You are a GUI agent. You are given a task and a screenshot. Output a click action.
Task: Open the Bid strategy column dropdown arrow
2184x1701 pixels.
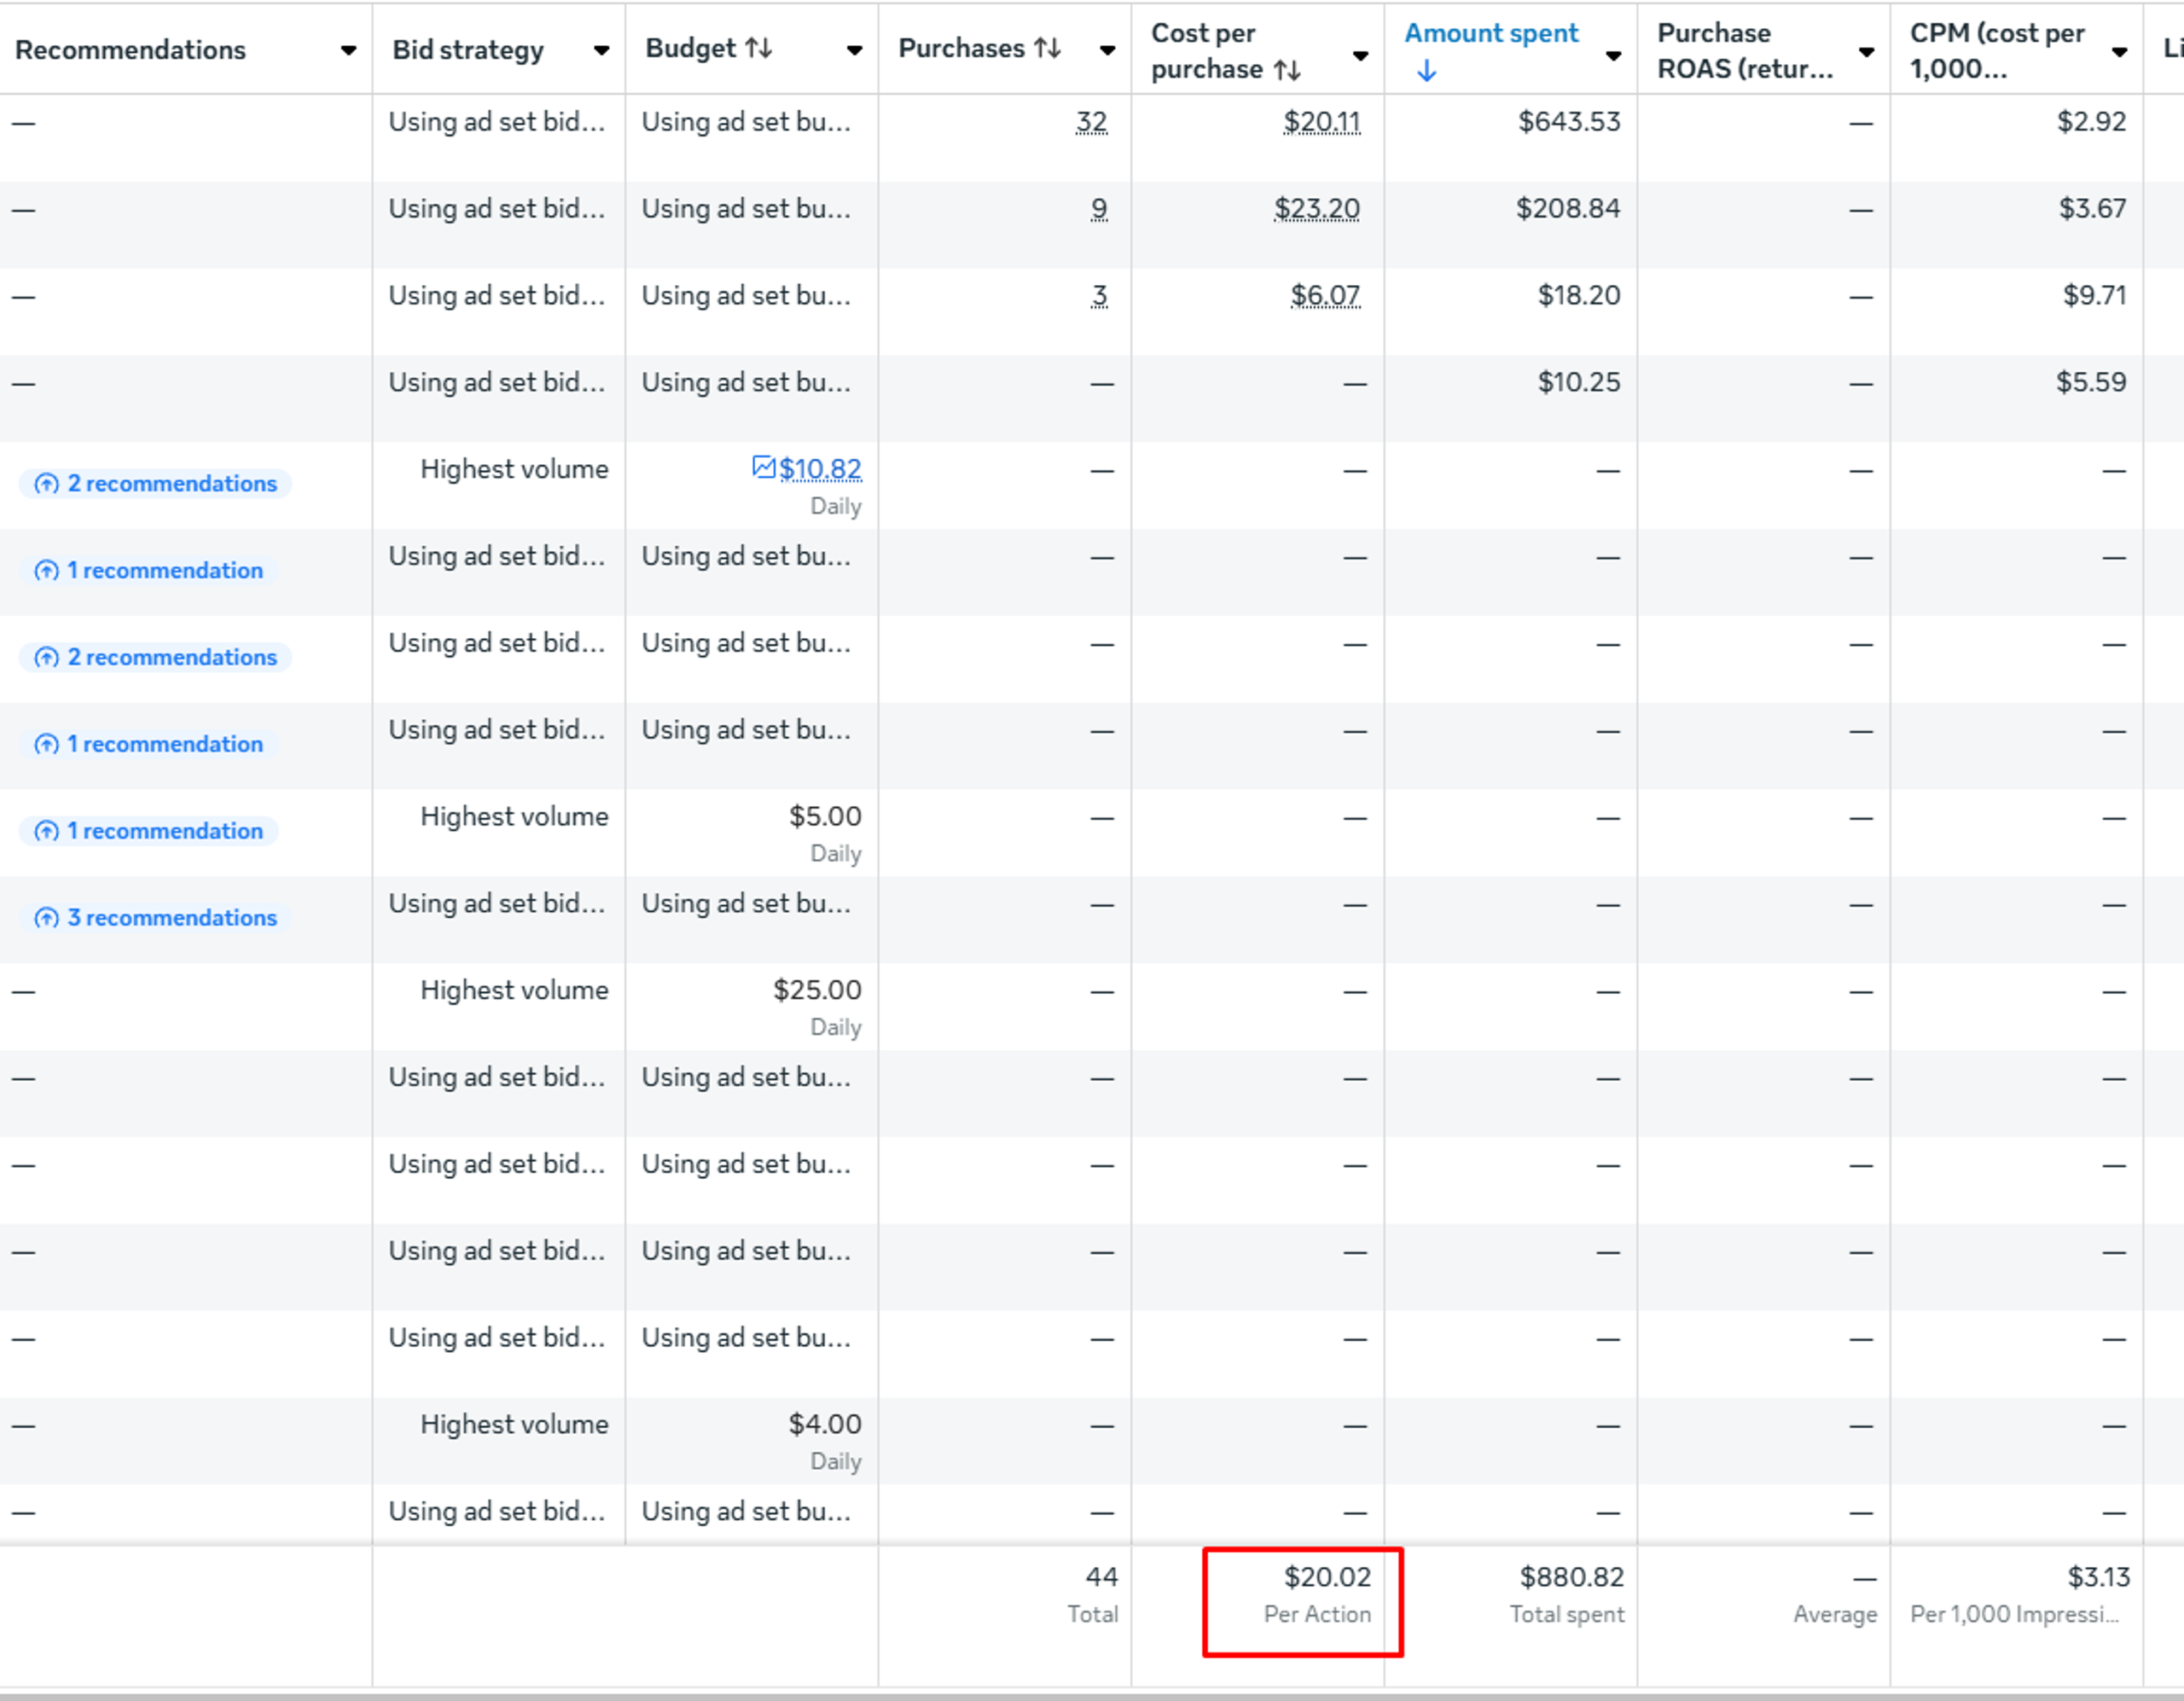601,50
